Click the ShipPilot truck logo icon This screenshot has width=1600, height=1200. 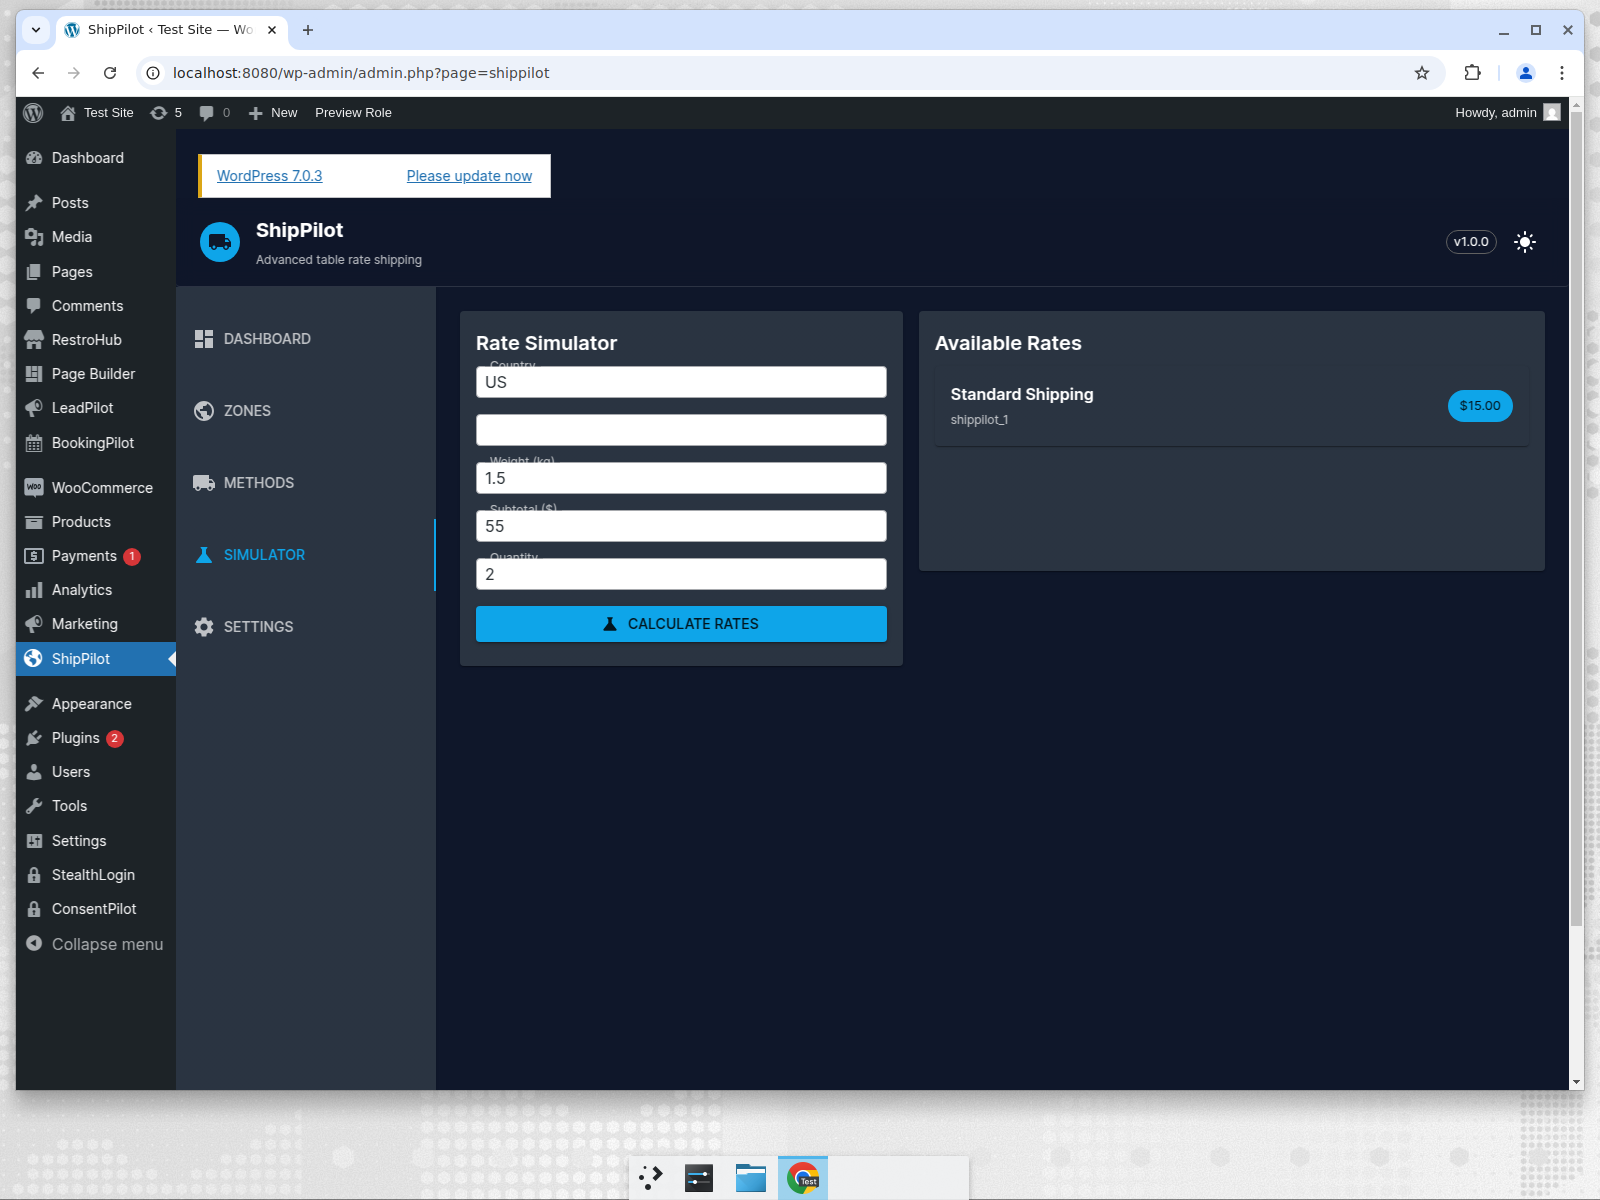220,242
